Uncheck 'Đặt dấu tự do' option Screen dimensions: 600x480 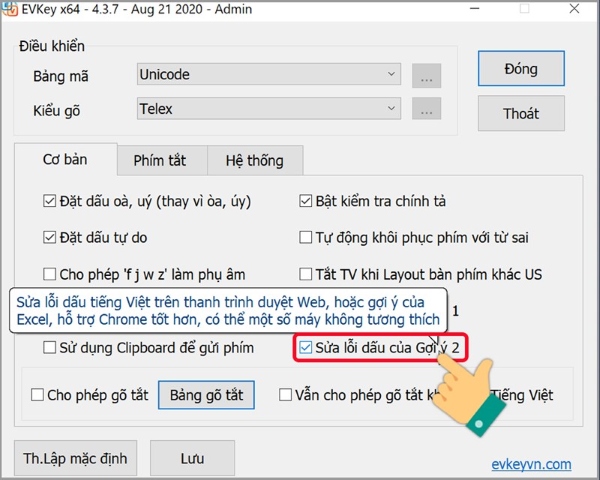(x=51, y=238)
